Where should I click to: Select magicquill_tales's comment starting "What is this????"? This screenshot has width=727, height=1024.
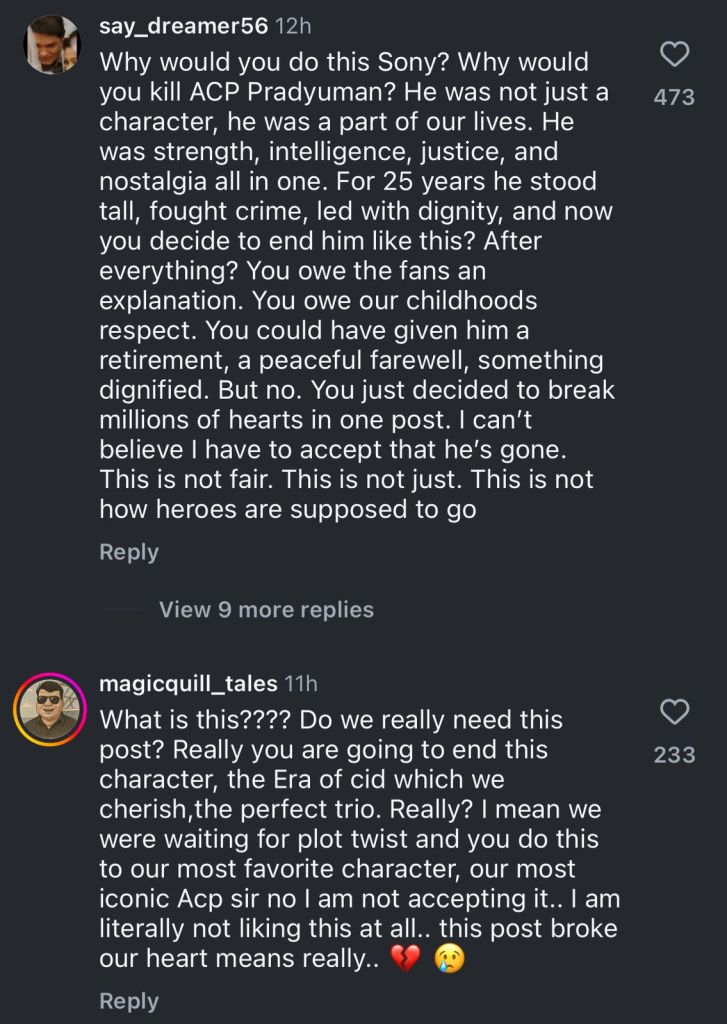click(358, 838)
